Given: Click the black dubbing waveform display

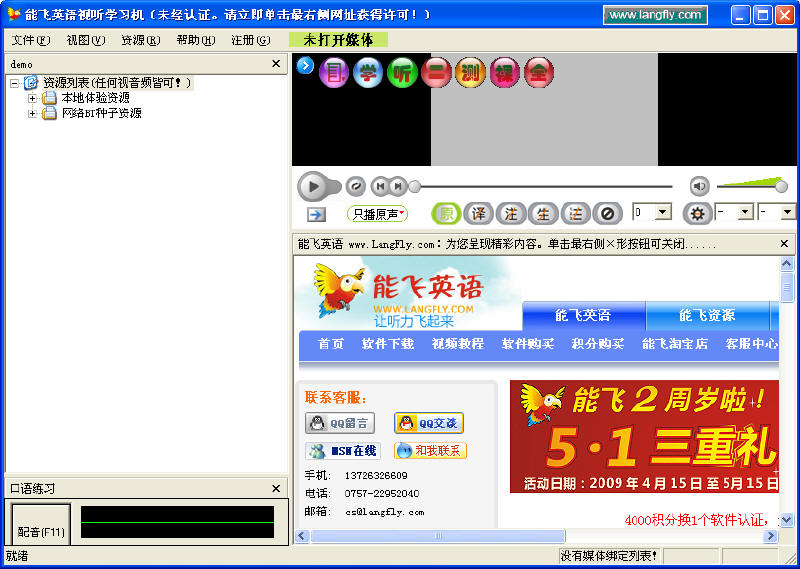Looking at the screenshot, I should pyautogui.click(x=178, y=522).
